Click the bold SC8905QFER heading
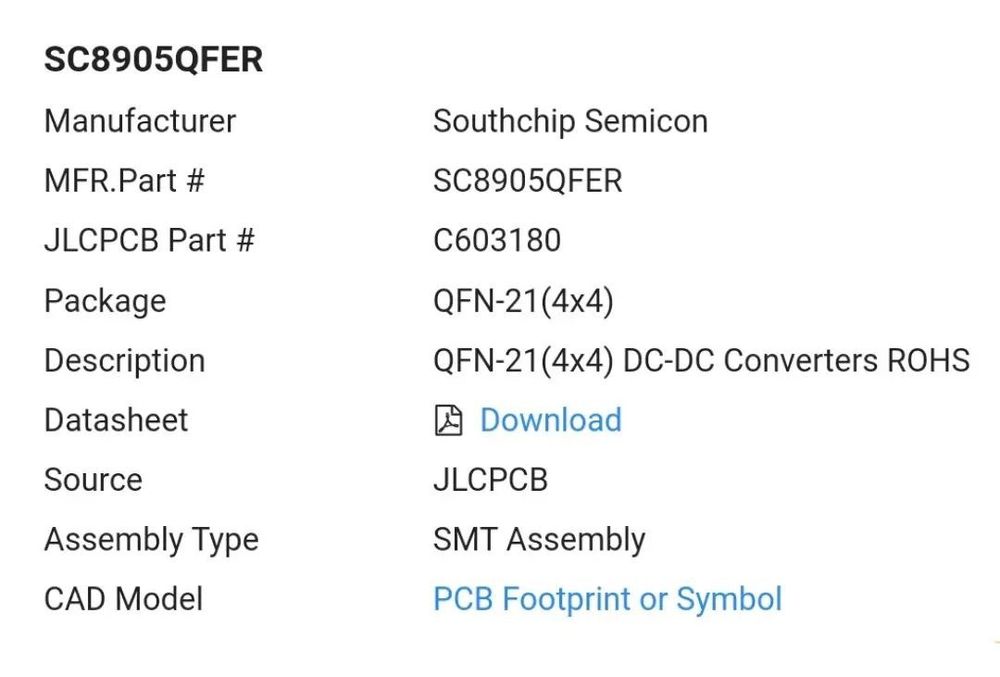1000x677 pixels. coord(153,60)
